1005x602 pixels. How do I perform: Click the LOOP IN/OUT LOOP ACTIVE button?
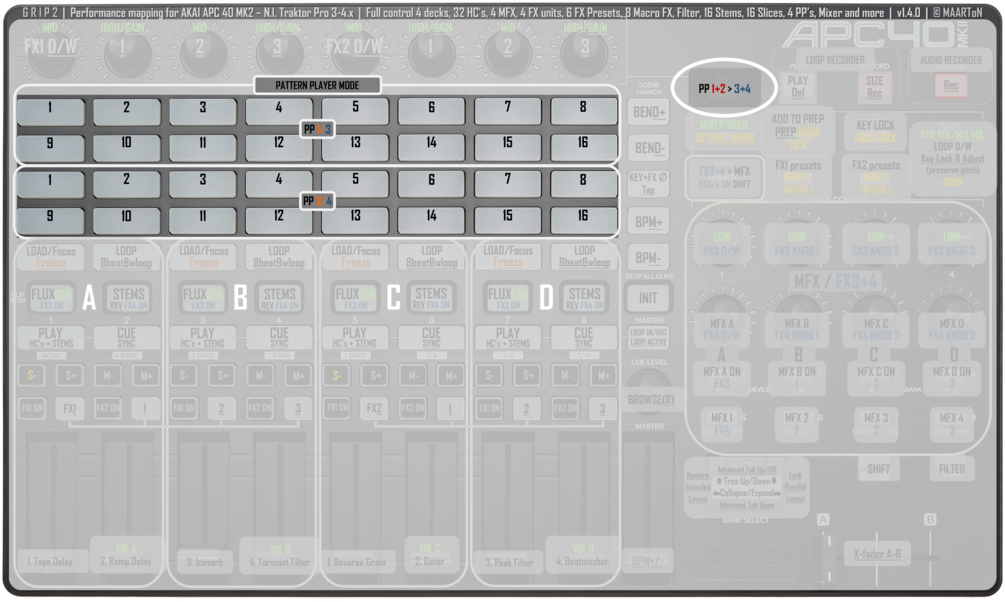649,337
